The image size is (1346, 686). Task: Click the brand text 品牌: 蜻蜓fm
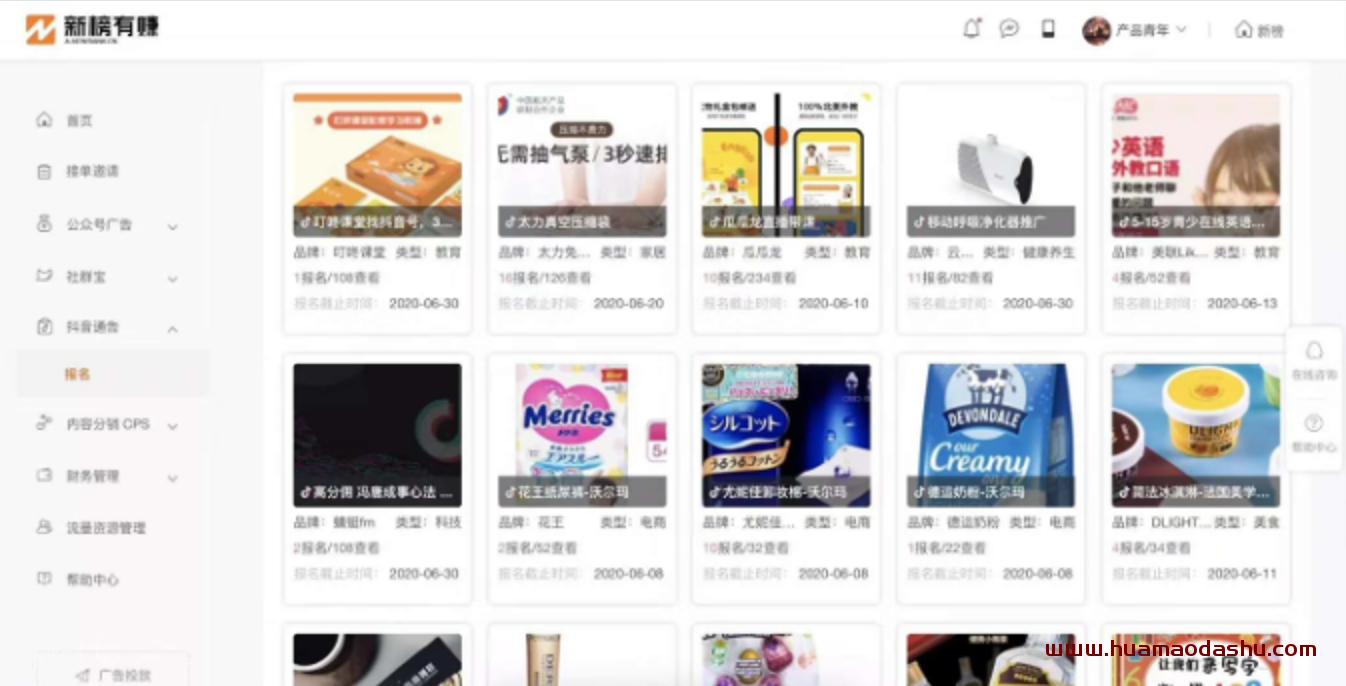(334, 522)
